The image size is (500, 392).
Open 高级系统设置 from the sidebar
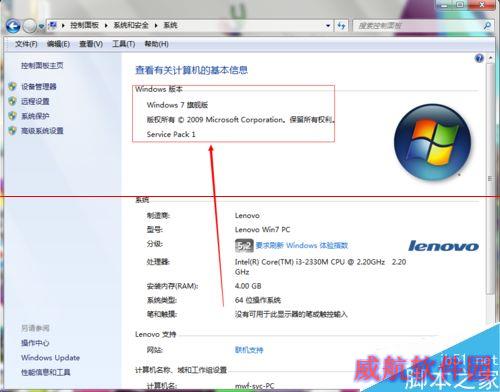click(42, 131)
